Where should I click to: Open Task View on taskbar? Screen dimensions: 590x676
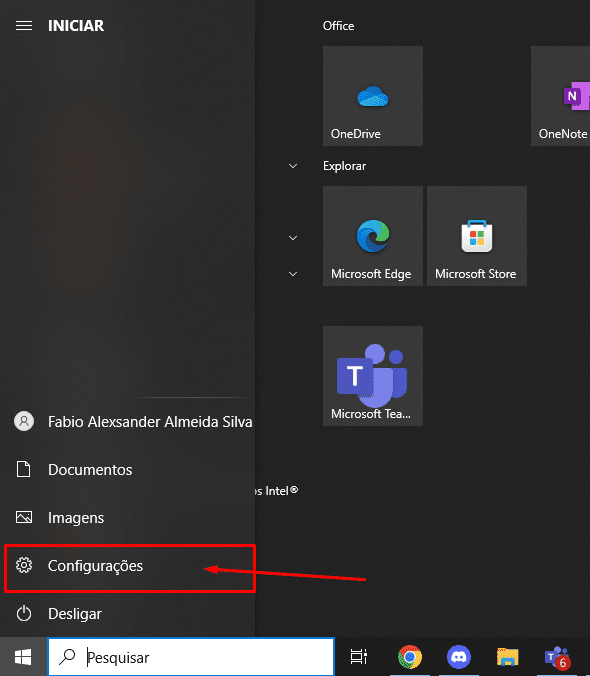359,657
